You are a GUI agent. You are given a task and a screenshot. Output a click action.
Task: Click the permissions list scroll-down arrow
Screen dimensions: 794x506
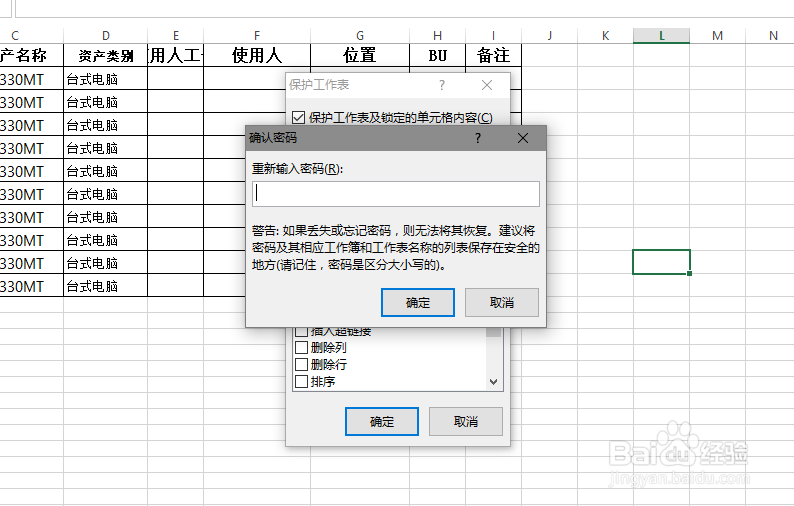coord(493,382)
